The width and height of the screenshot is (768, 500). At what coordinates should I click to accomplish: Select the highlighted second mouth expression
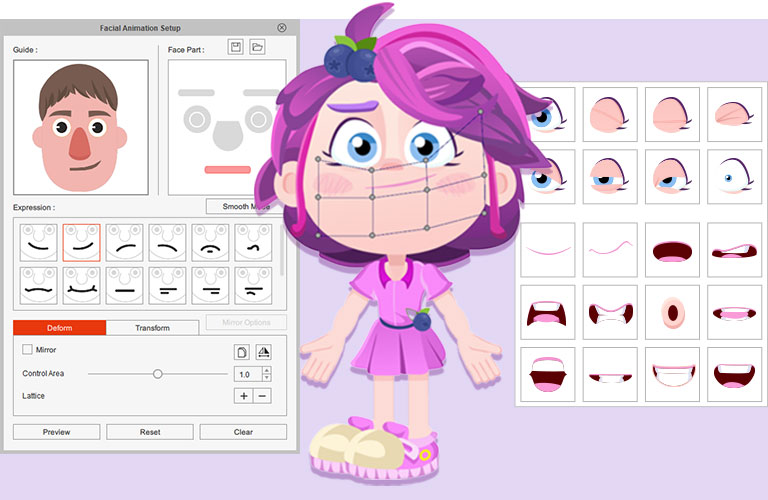(x=81, y=242)
